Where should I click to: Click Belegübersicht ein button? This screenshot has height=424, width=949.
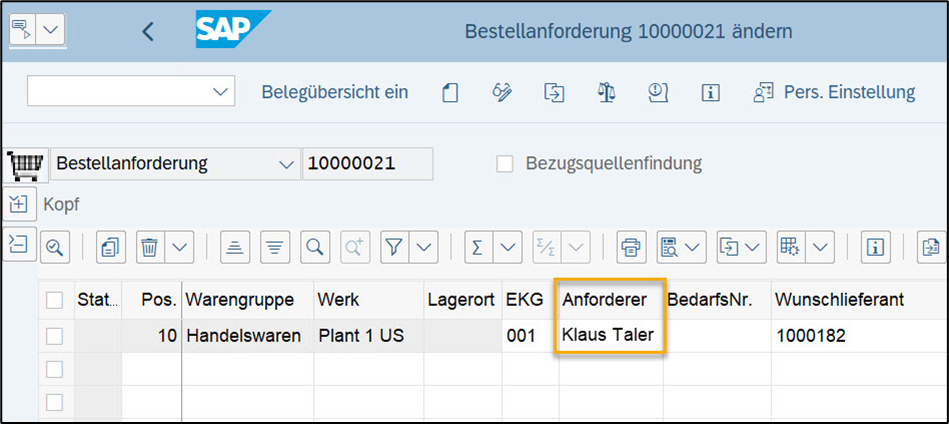click(334, 92)
